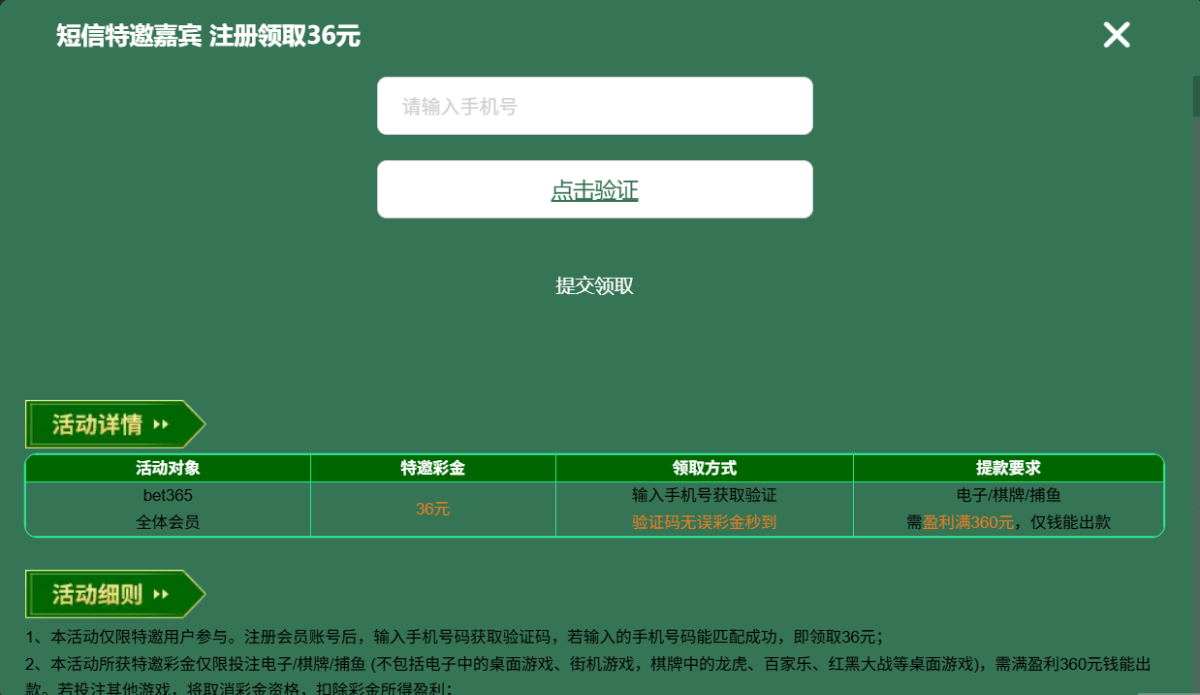Click the 短信特邀嘉宾 注册领取36元 title

point(208,36)
